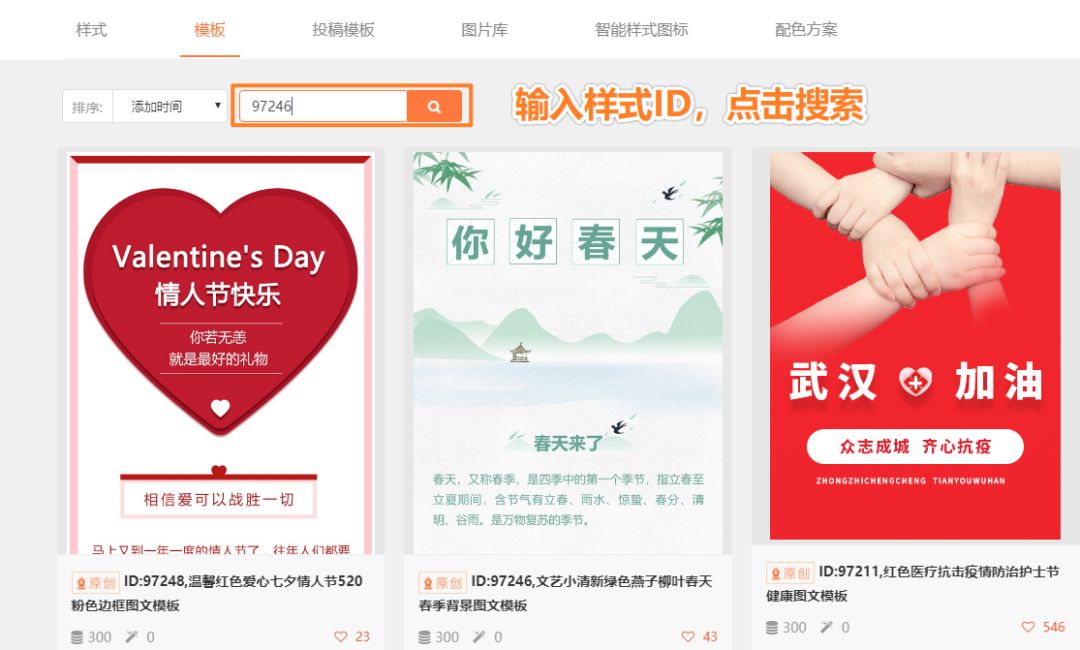Click heart icon on Valentine template ID:97248
Image resolution: width=1080 pixels, height=650 pixels.
[x=340, y=636]
